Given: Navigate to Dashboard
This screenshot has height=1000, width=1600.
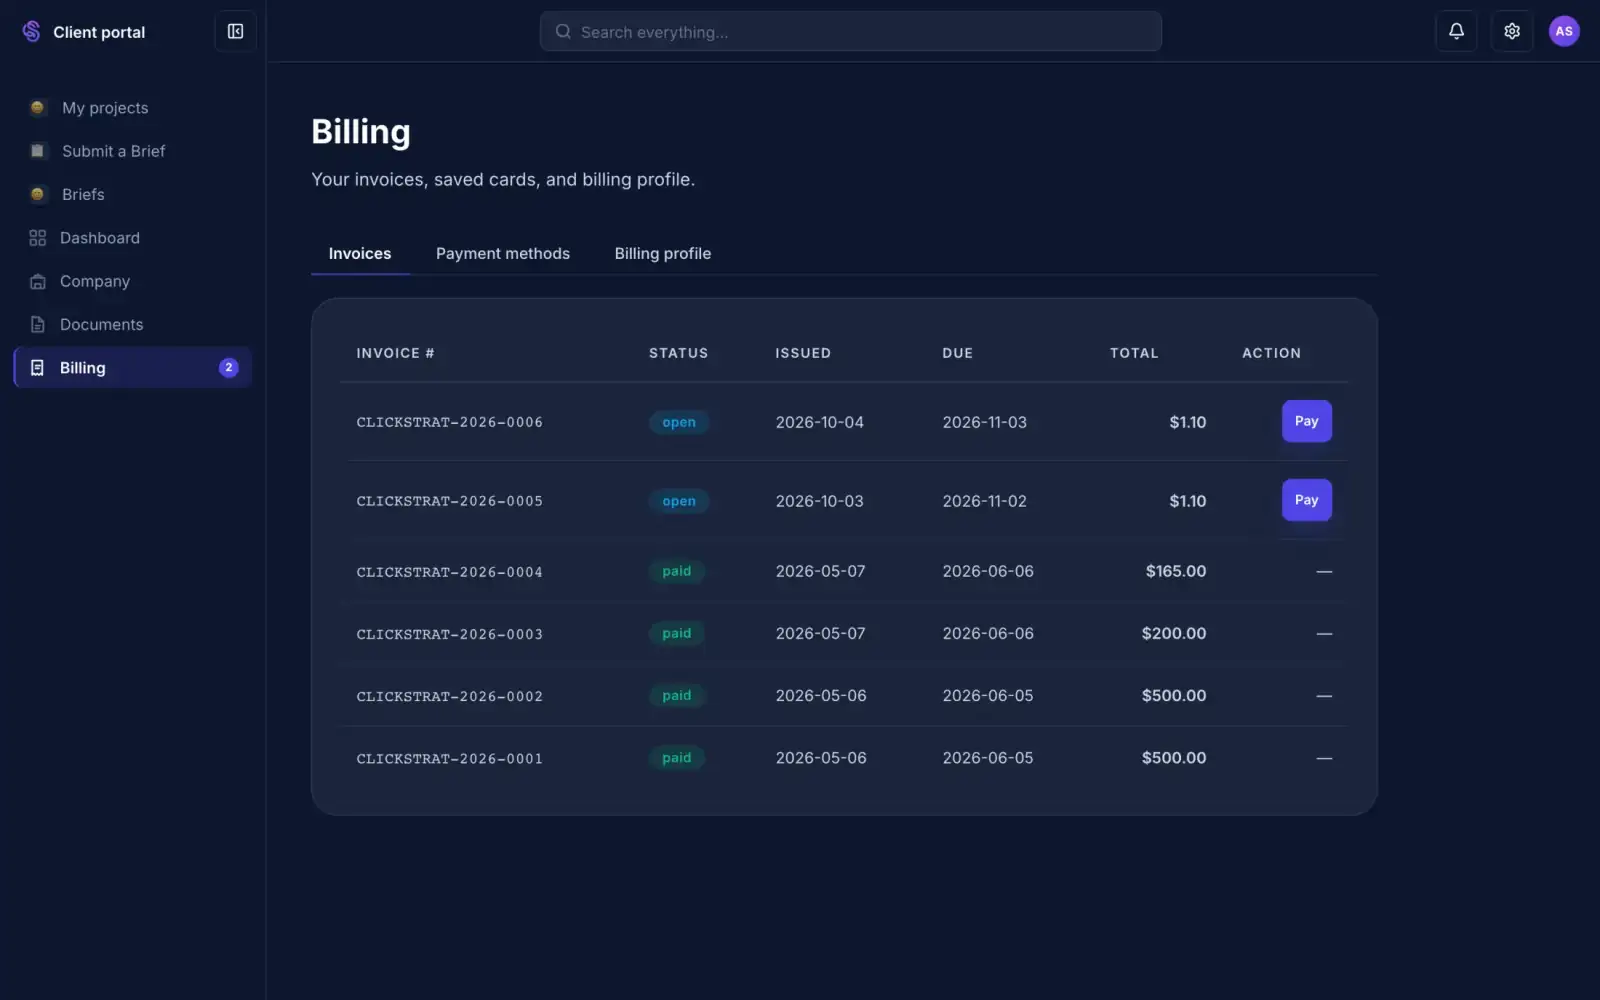Looking at the screenshot, I should click(132, 238).
